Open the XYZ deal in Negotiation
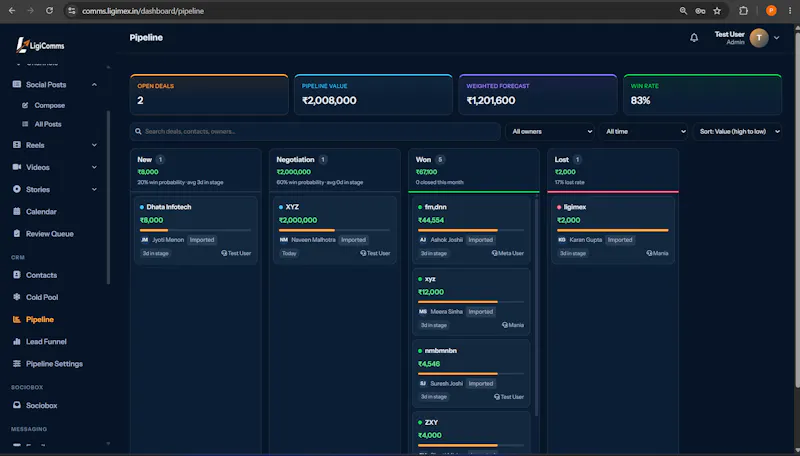The height and width of the screenshot is (456, 800). (x=335, y=230)
